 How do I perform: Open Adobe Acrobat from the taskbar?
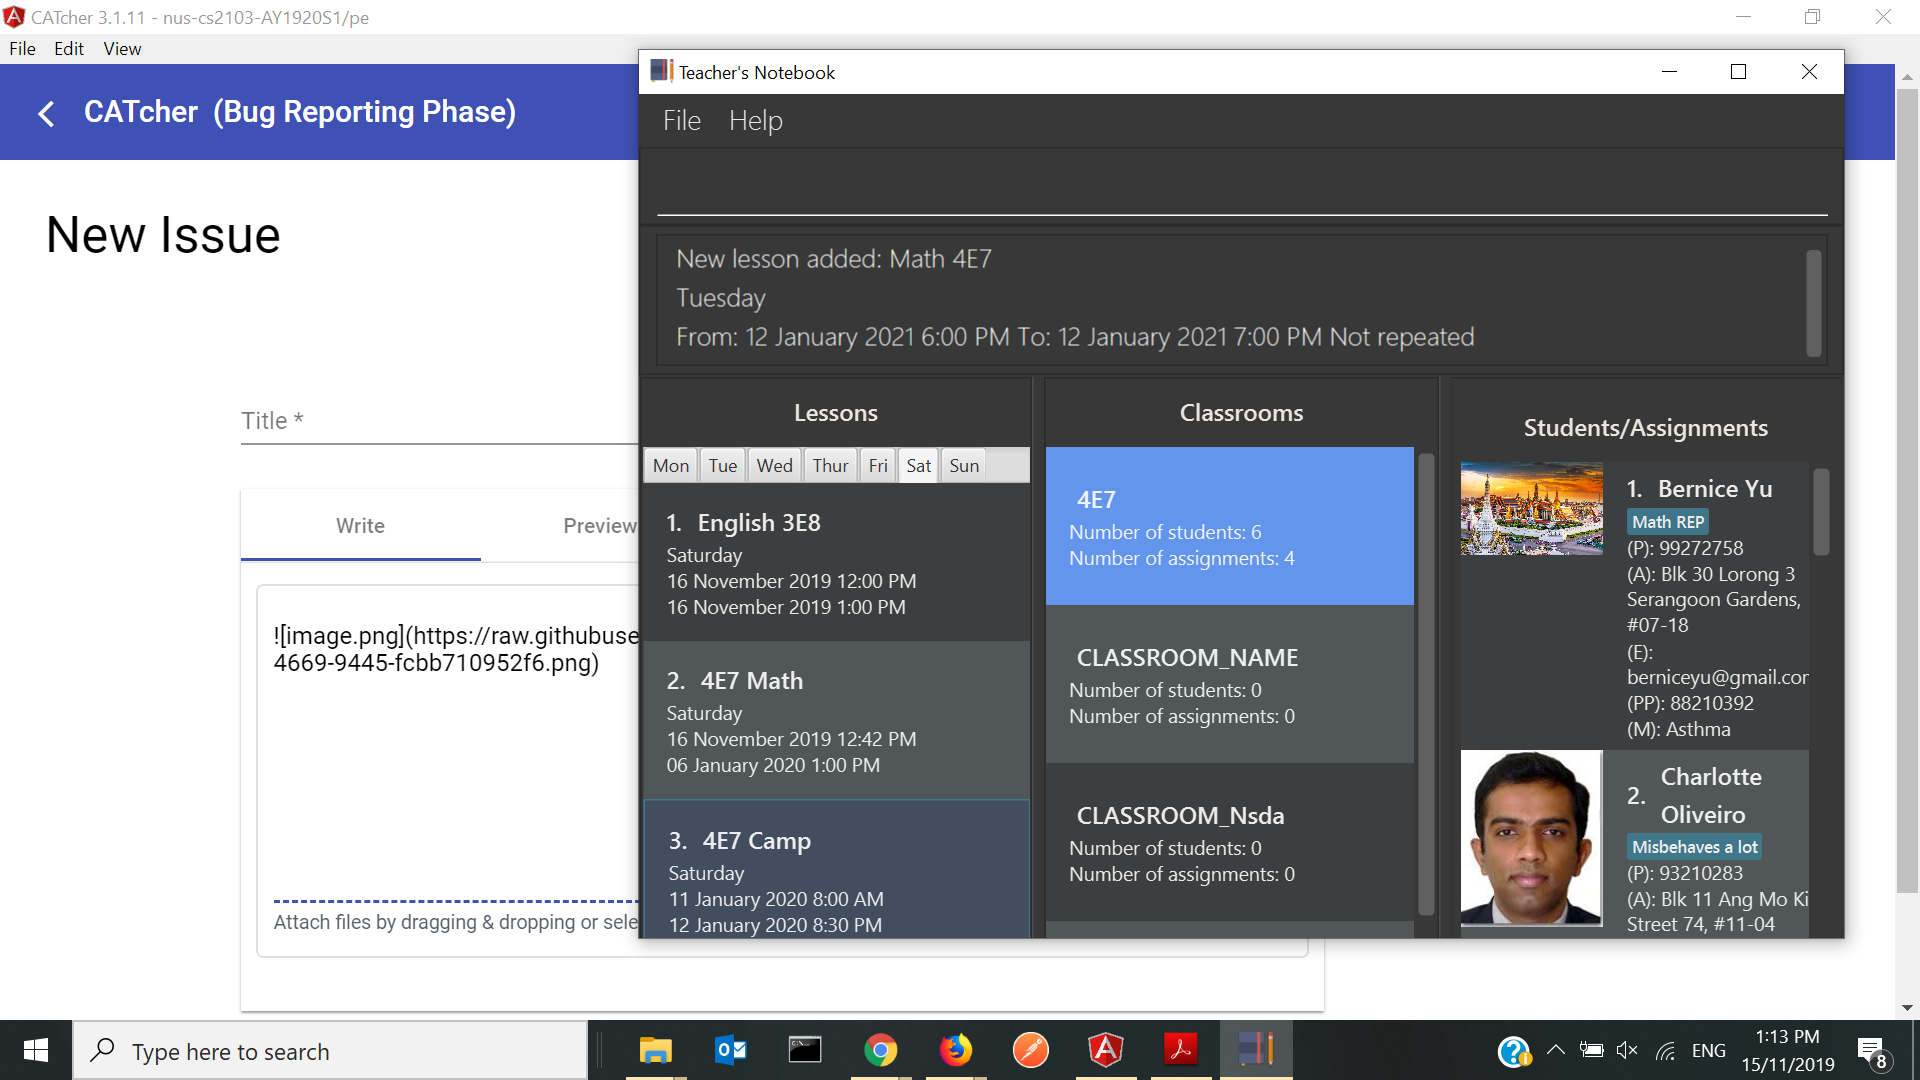1180,1050
